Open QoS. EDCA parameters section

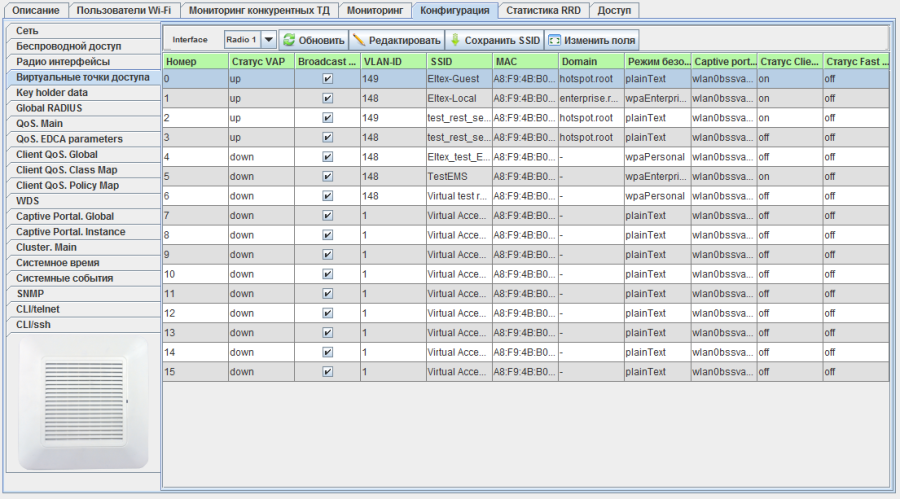point(84,139)
